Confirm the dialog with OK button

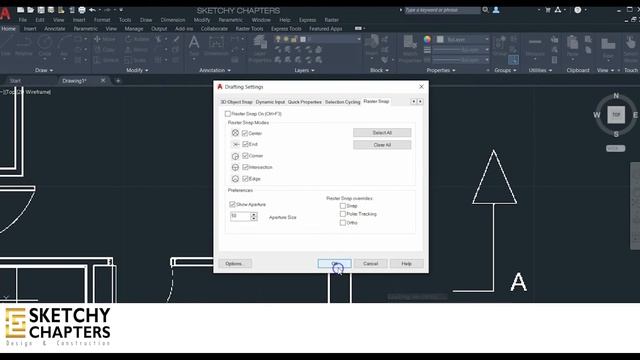coord(334,264)
